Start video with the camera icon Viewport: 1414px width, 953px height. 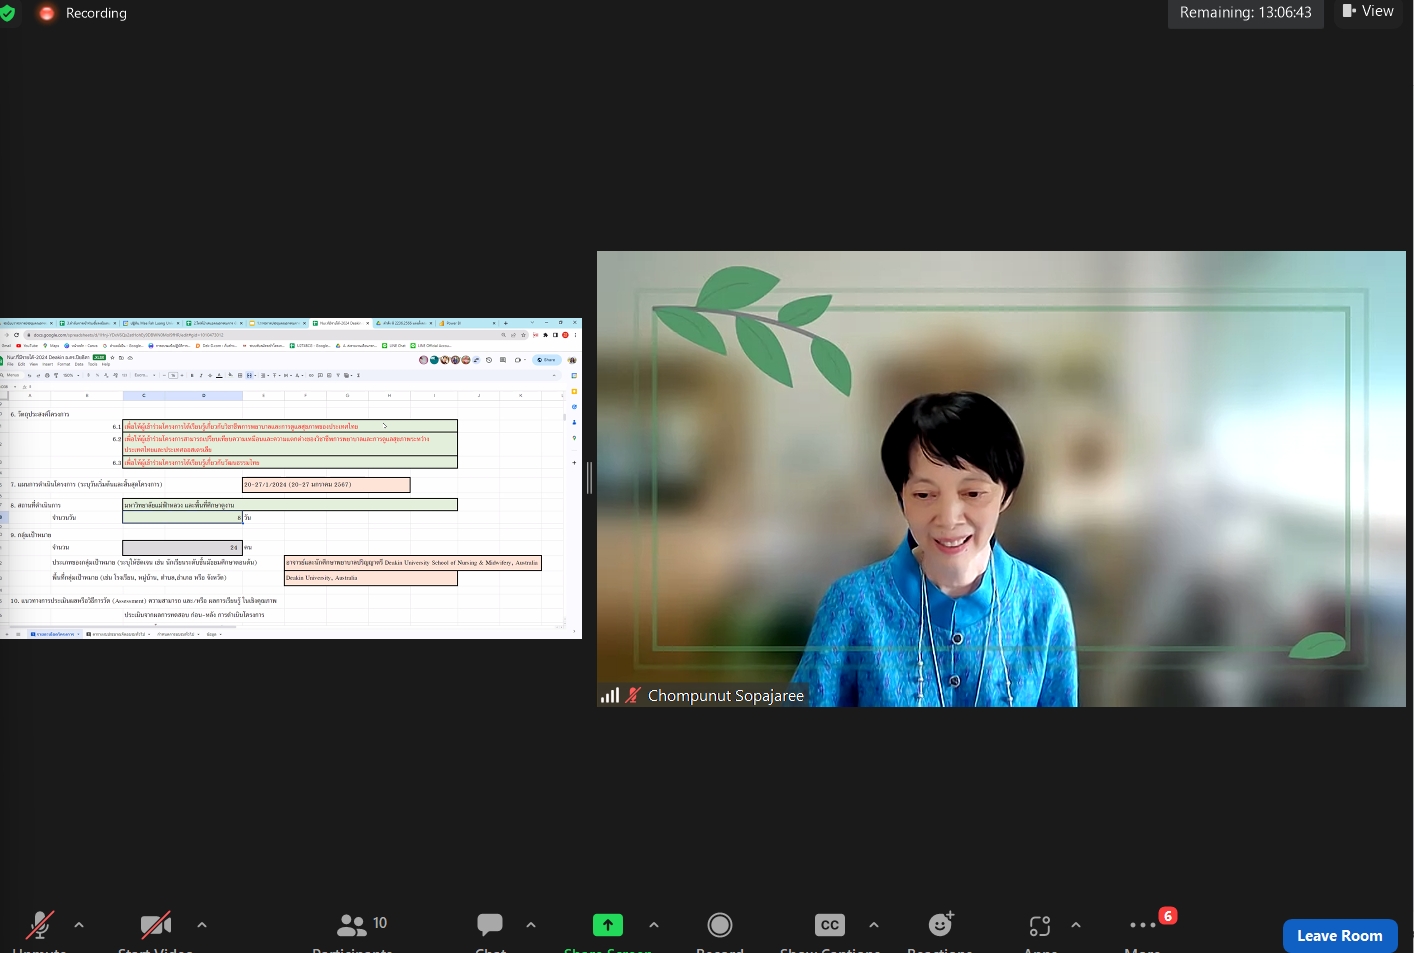(x=155, y=925)
